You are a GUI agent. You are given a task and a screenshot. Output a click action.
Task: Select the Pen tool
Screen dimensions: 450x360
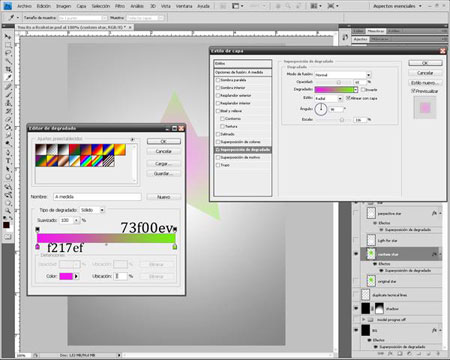click(x=7, y=153)
